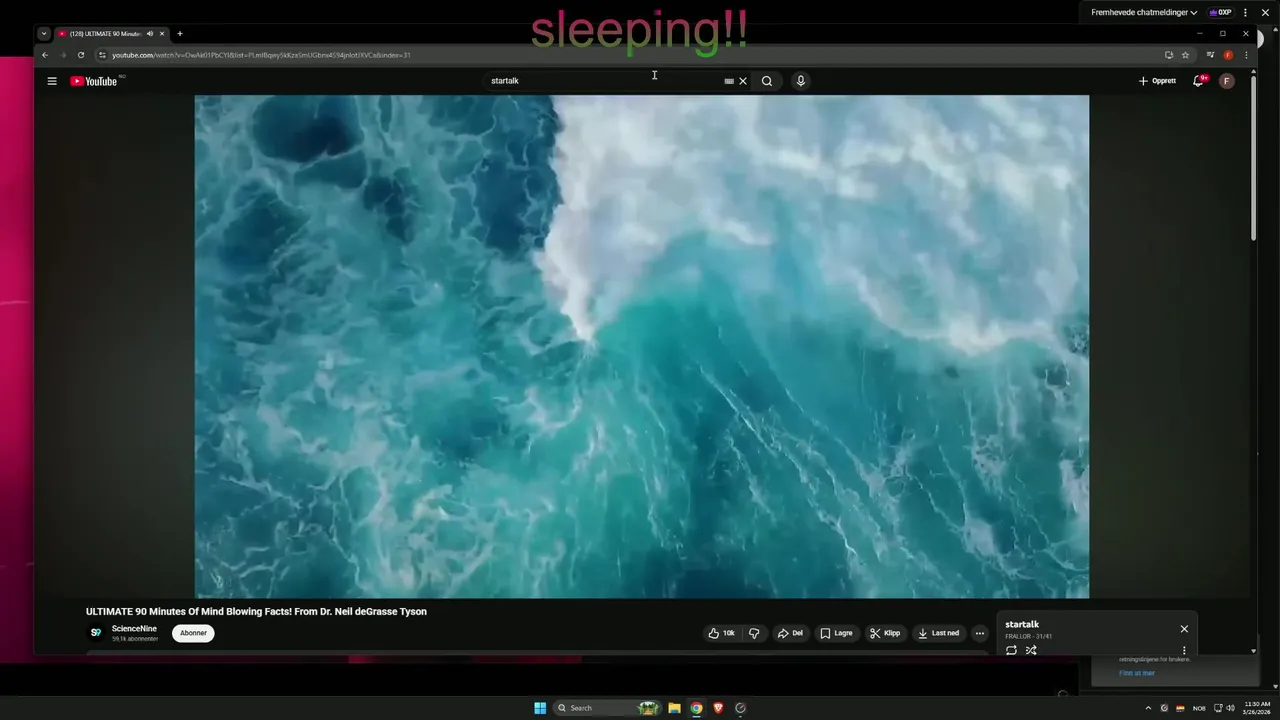Go to YouTube home via logo

[94, 81]
